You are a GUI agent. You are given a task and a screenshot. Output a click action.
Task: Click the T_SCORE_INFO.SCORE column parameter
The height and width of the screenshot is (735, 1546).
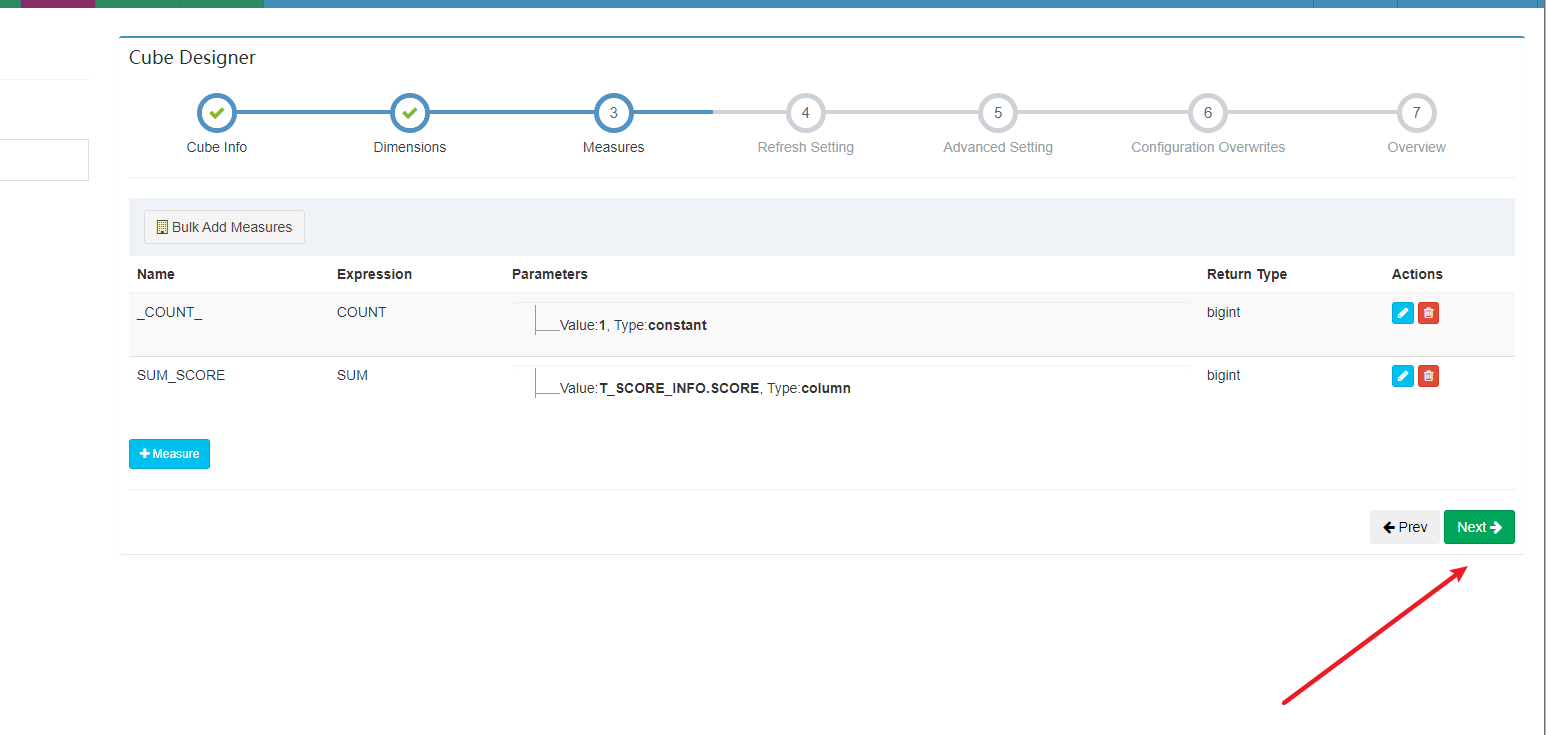tap(705, 388)
